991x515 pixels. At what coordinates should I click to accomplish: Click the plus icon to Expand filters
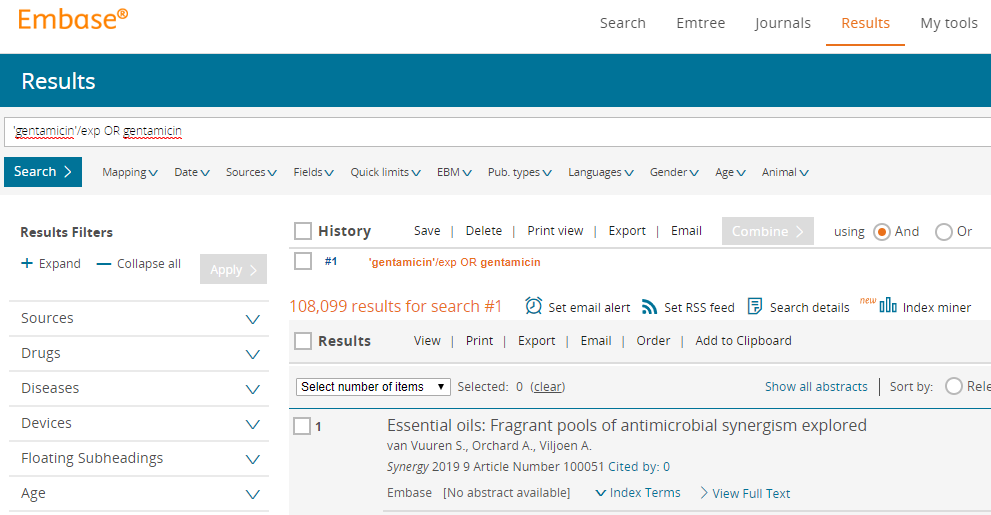pos(27,264)
